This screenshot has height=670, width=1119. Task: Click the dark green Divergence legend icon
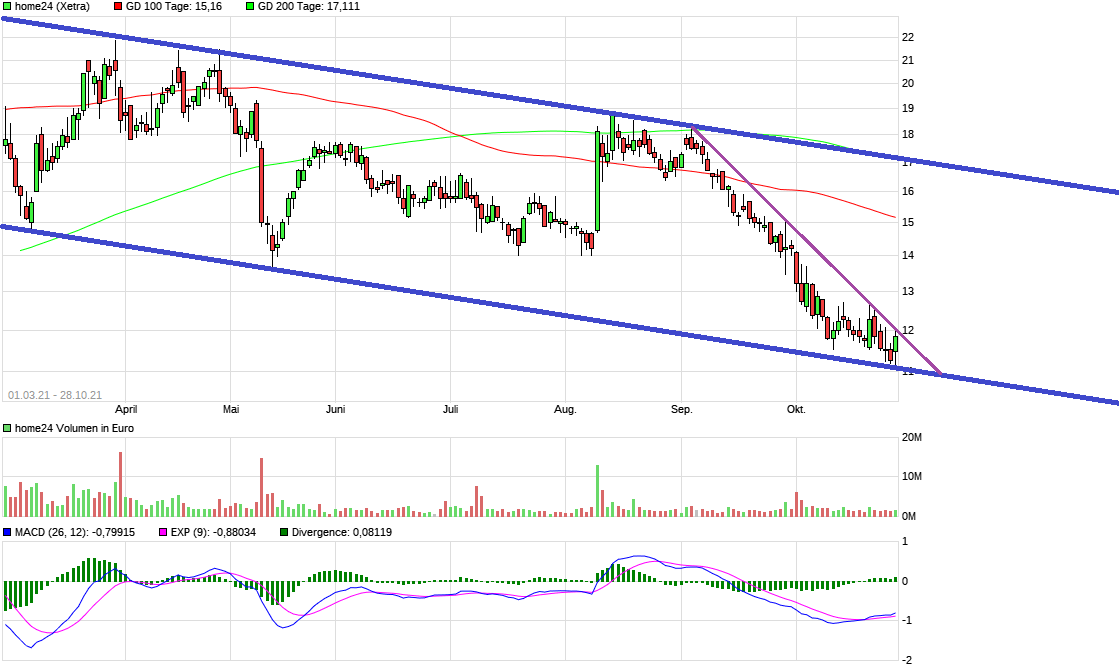coord(283,533)
